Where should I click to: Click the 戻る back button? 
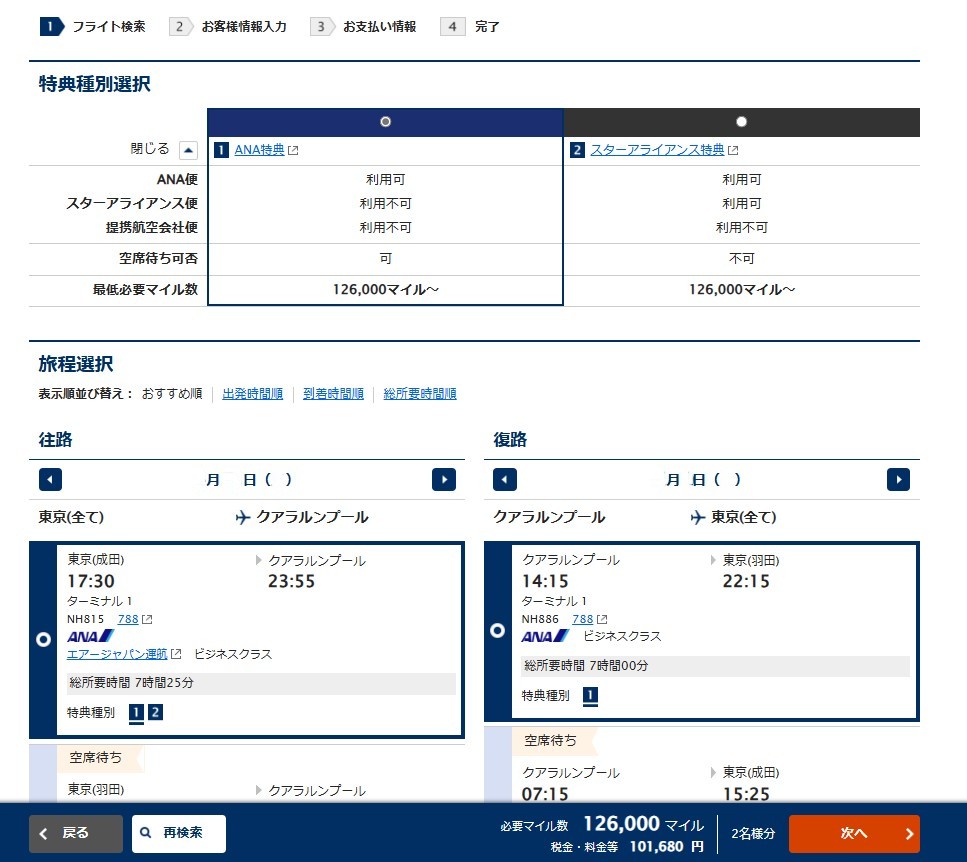pos(76,834)
